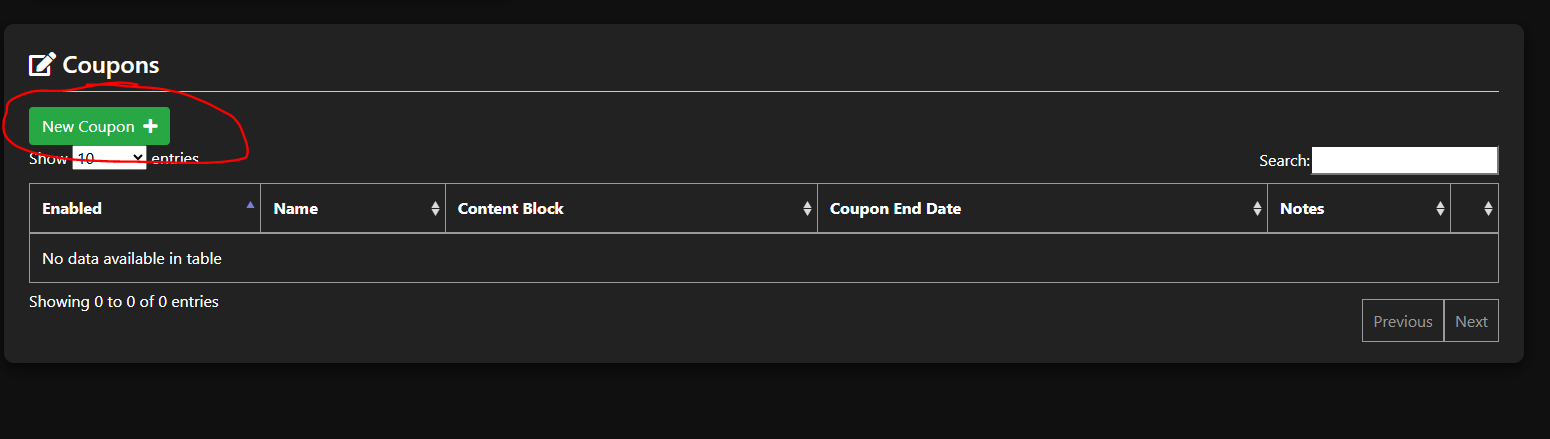Click the Name column sort arrows
Screen dimensions: 1550x439
(435, 209)
